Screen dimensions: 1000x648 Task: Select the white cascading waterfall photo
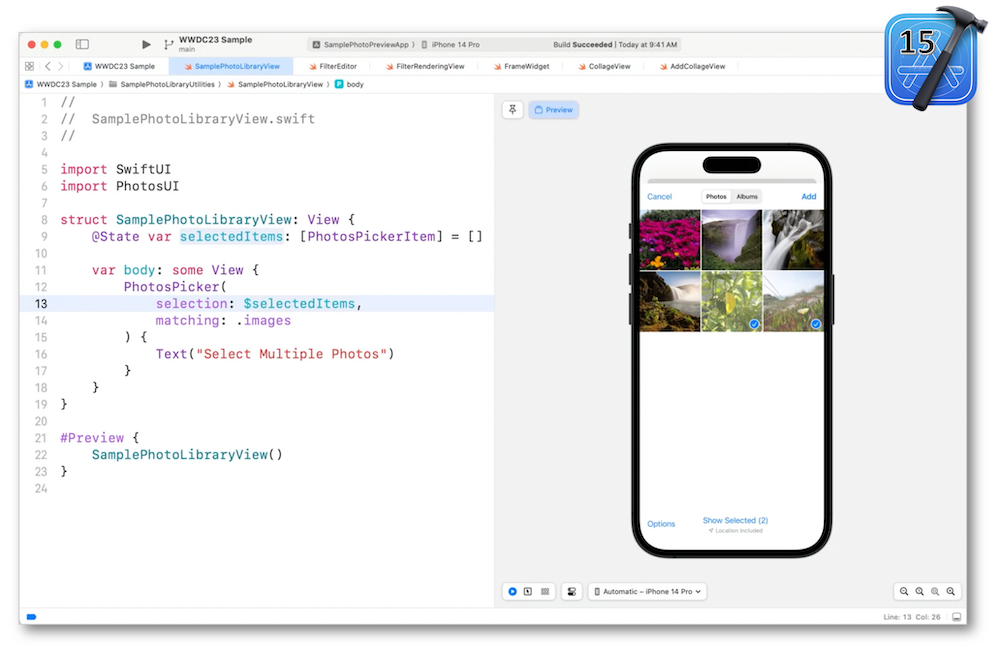[x=793, y=239]
